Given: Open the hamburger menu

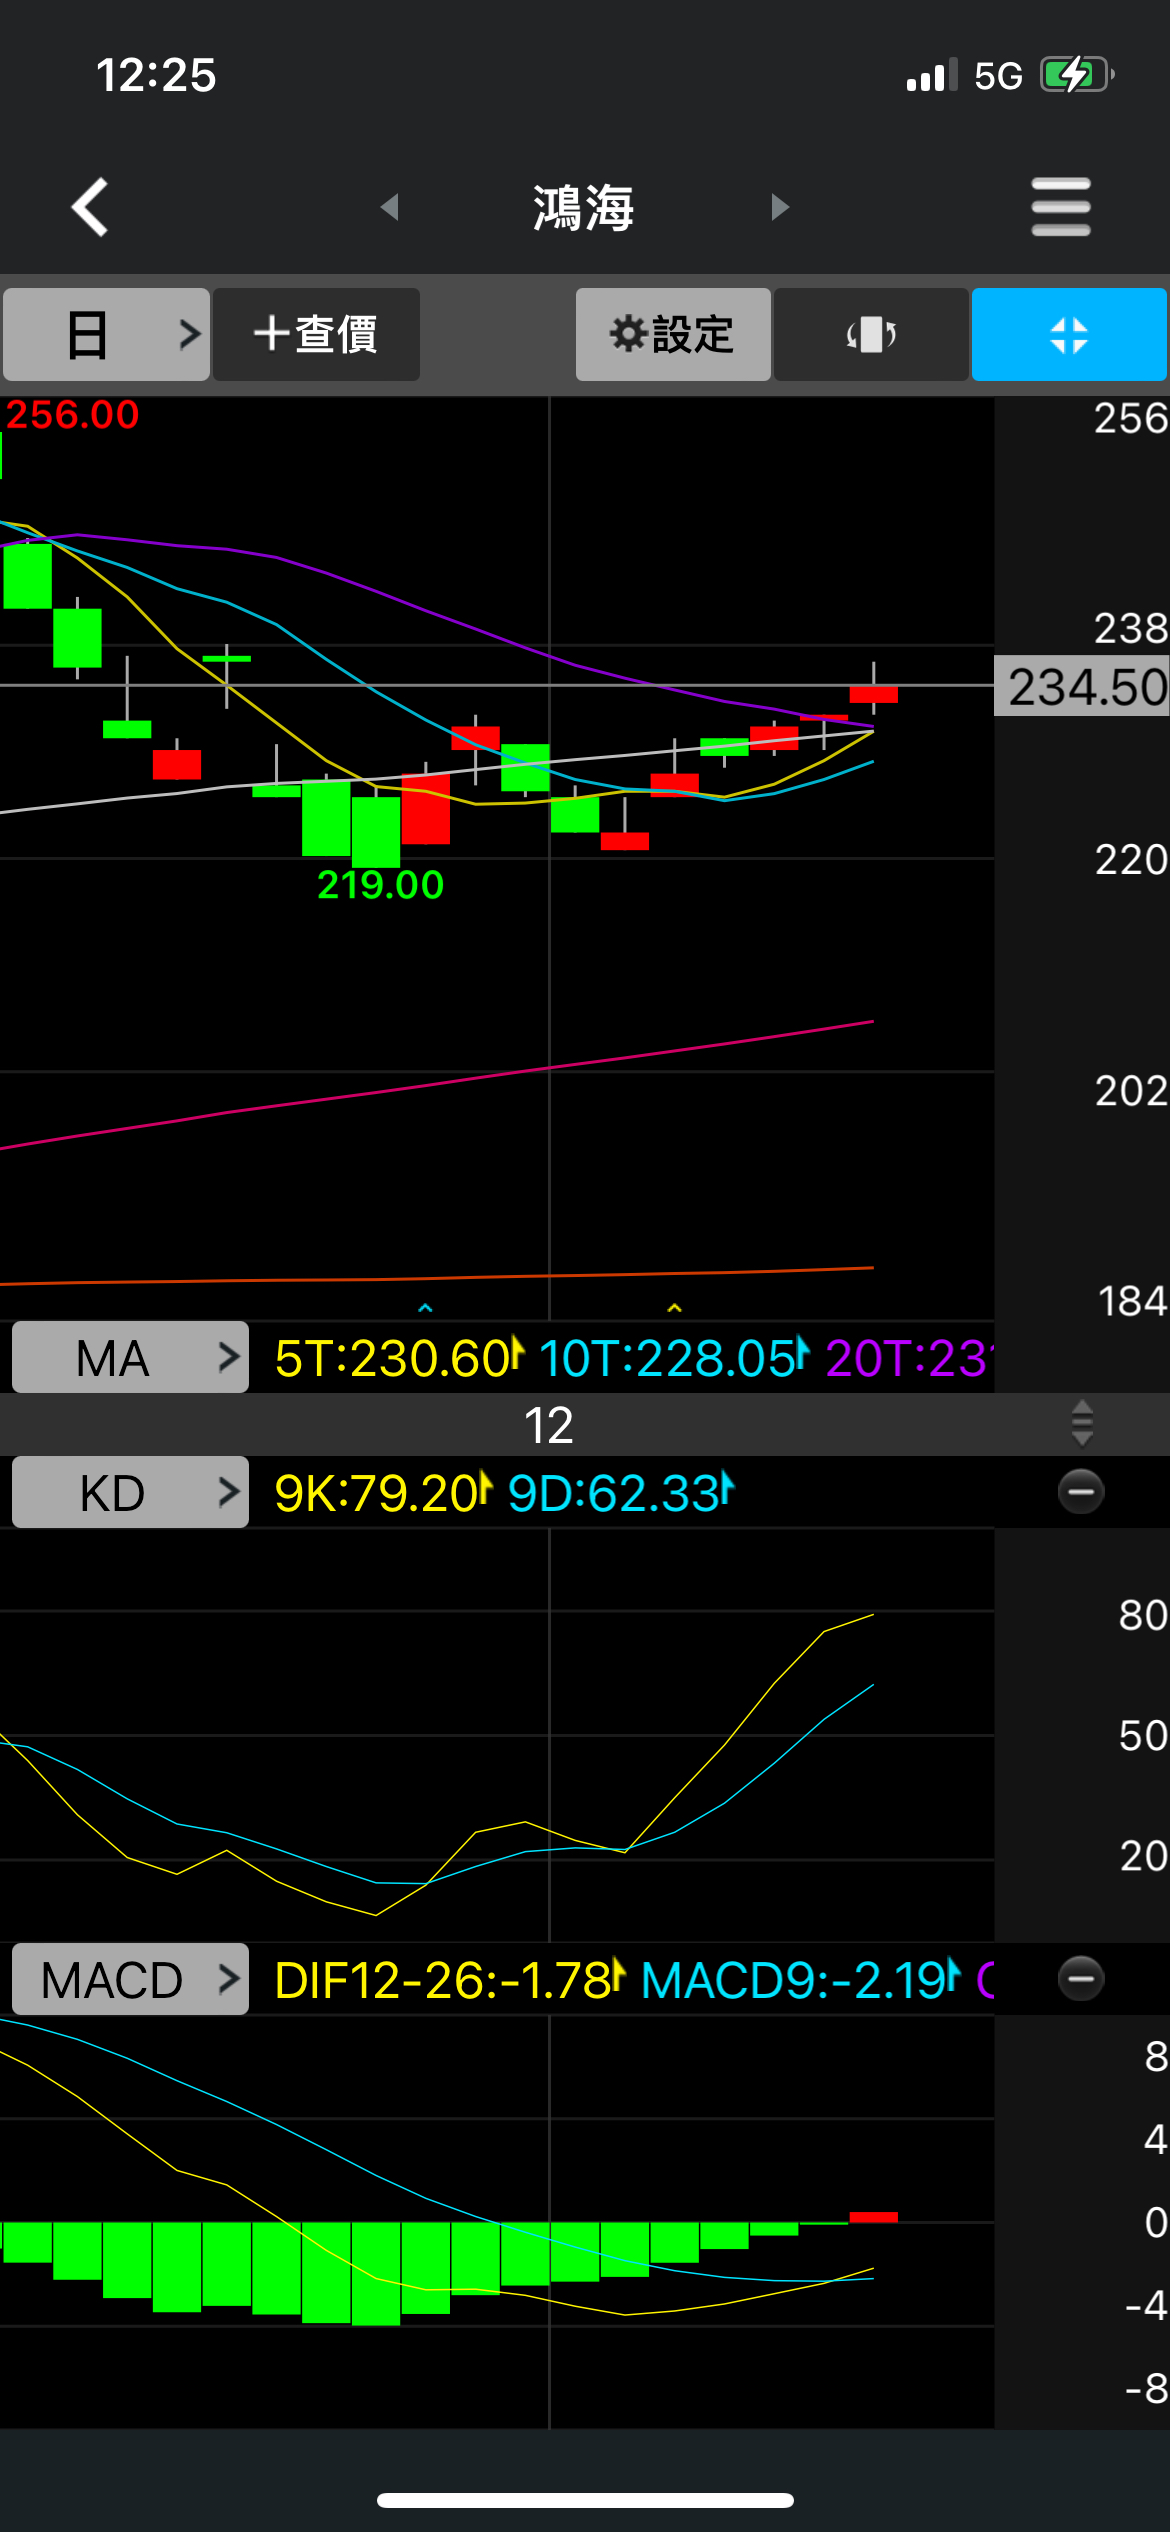Looking at the screenshot, I should click(1061, 207).
